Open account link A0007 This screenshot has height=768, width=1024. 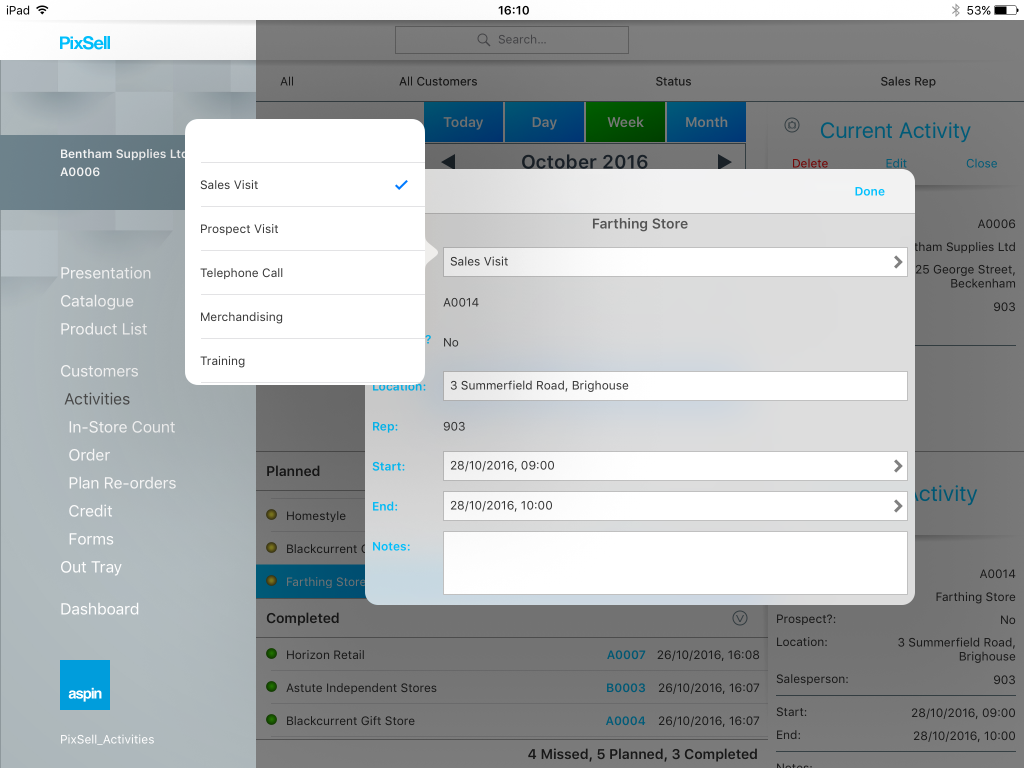tap(626, 655)
